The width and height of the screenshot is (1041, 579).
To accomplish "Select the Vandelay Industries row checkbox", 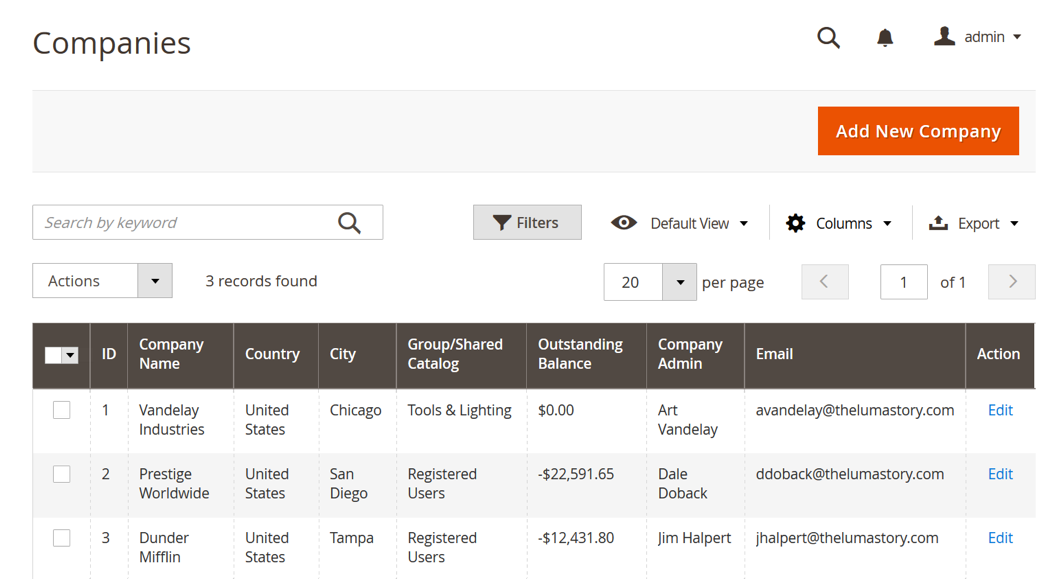I will [62, 410].
